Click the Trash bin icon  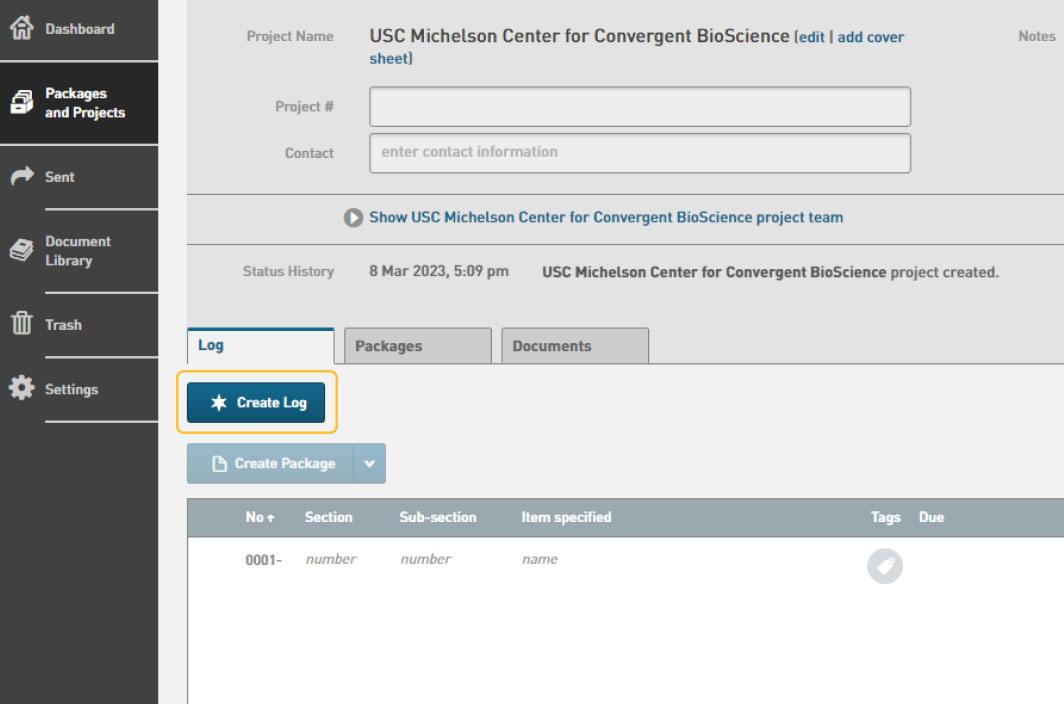click(x=21, y=325)
